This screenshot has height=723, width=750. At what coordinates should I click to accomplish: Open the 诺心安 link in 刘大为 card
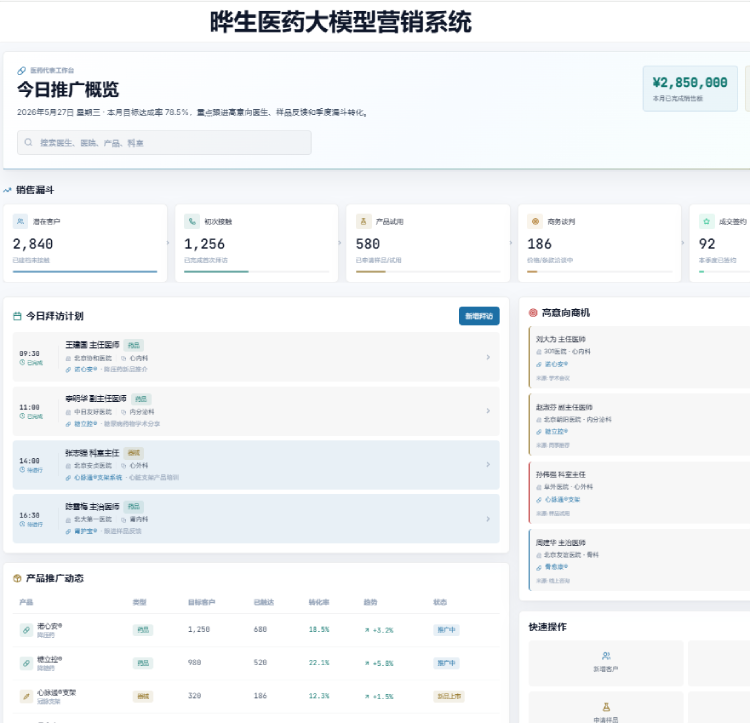[556, 364]
